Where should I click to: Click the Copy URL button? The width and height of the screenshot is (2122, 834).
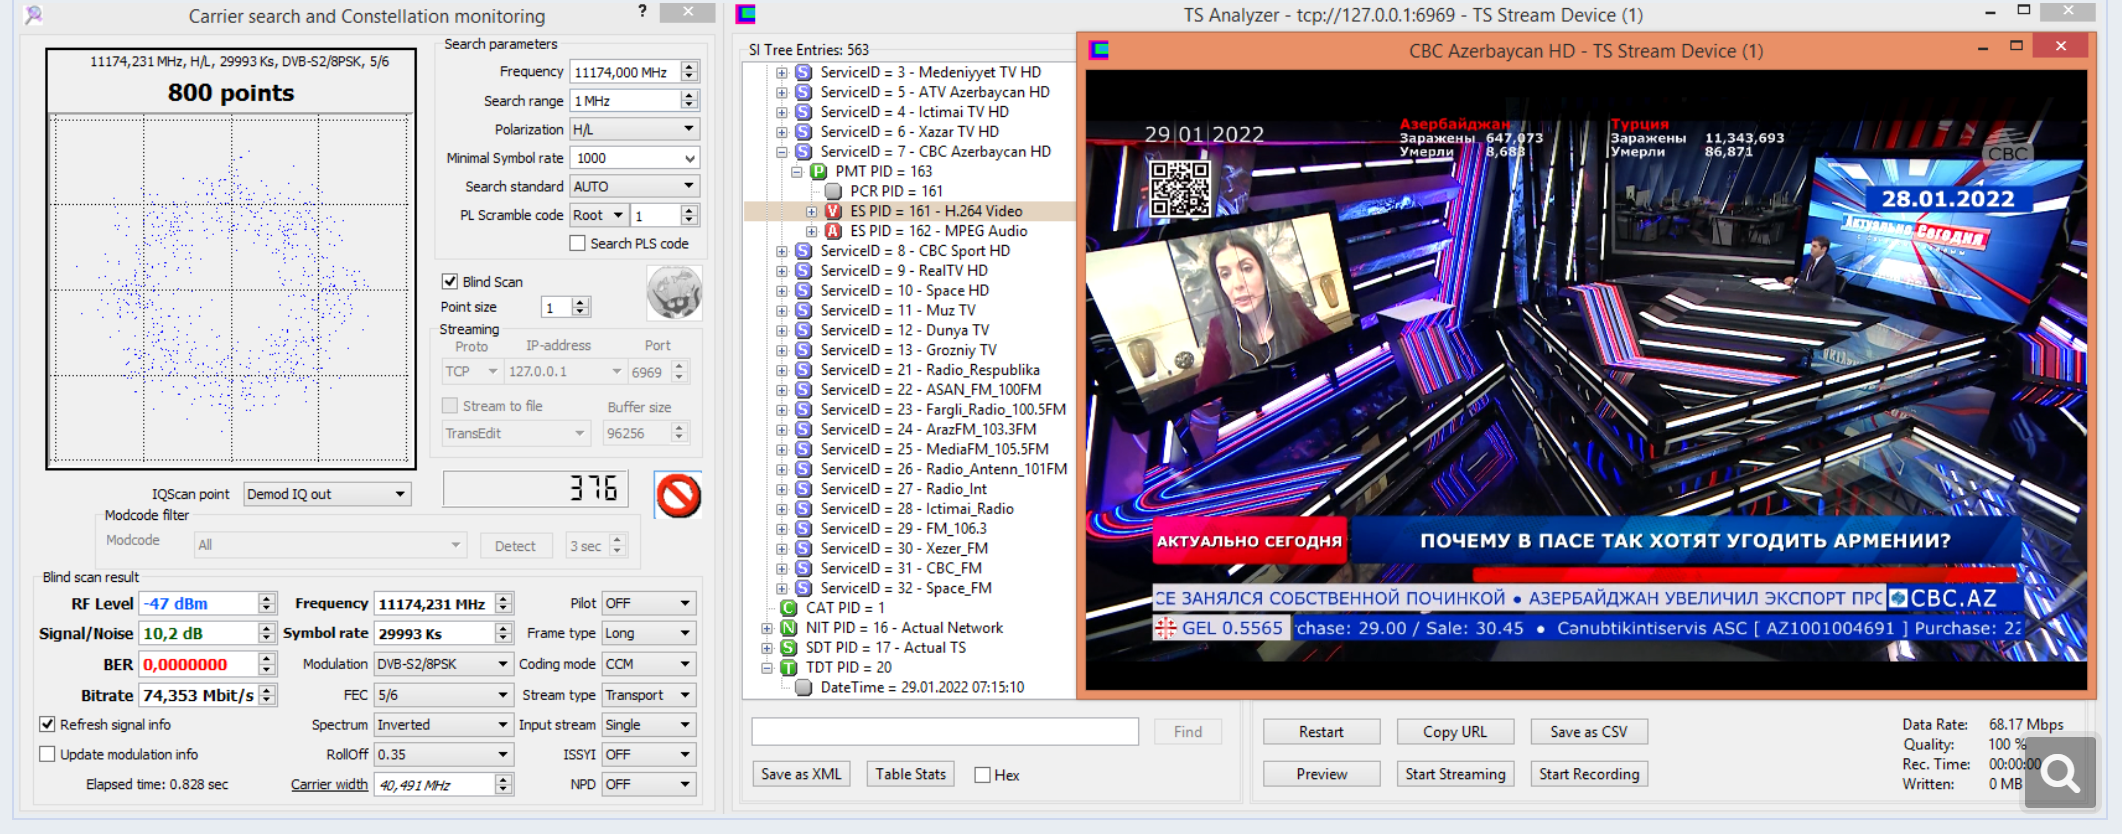click(x=1455, y=732)
